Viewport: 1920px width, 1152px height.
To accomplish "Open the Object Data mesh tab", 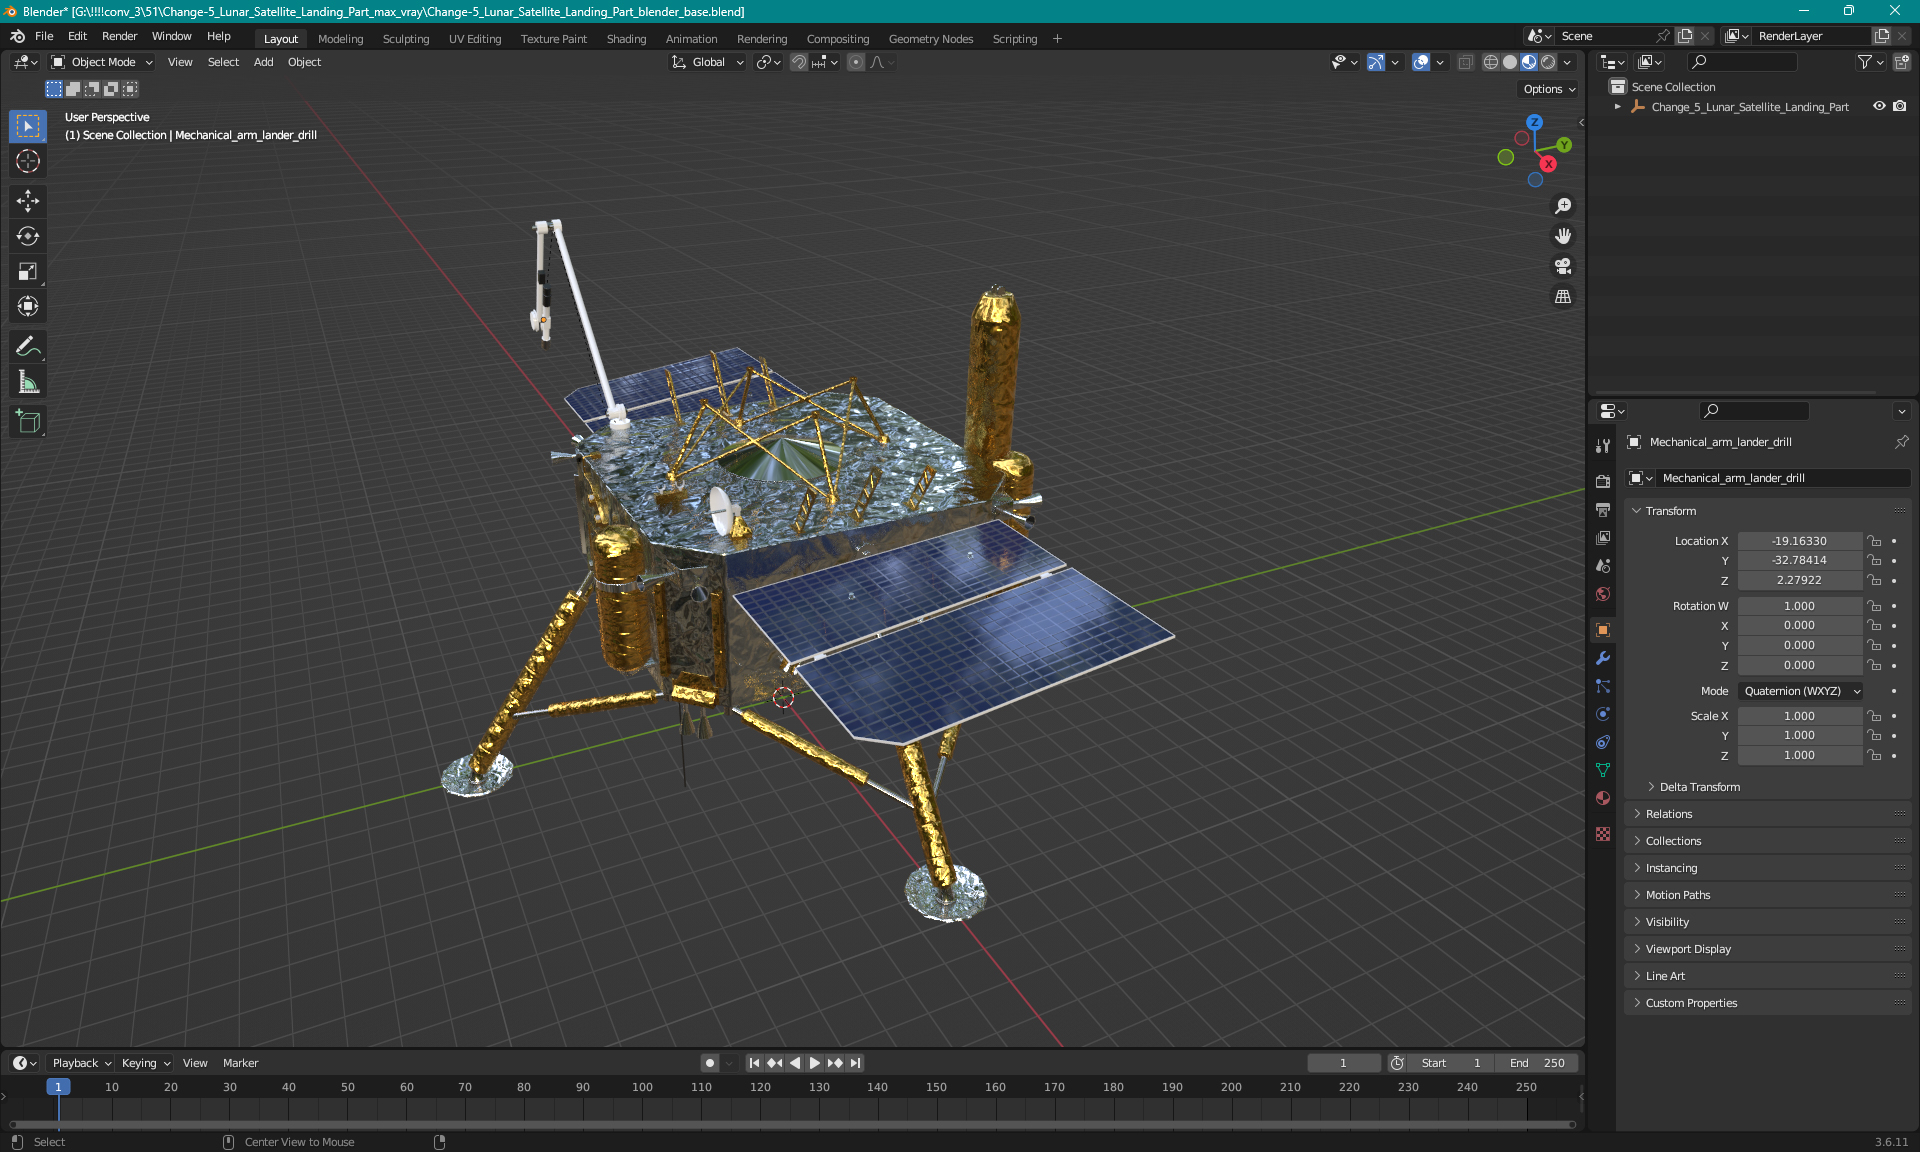I will point(1603,770).
